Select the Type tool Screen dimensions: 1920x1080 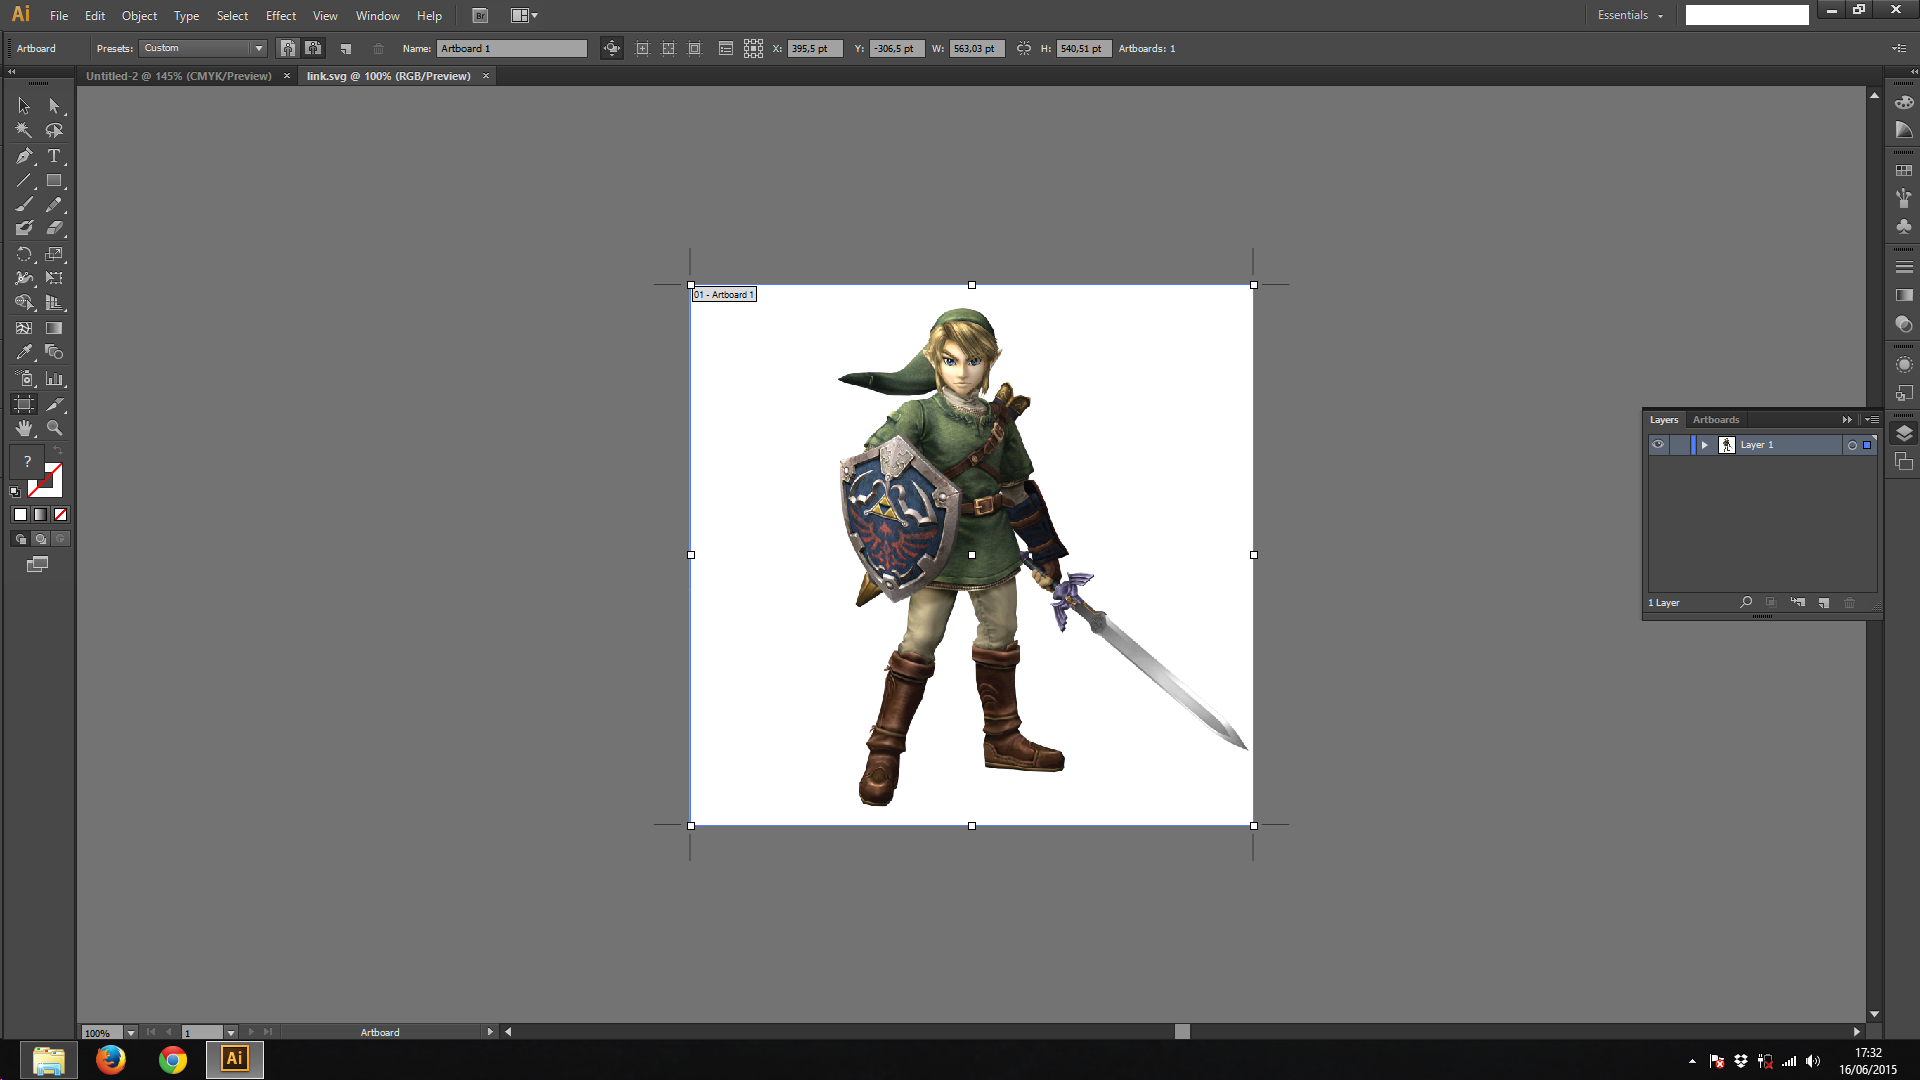click(x=55, y=156)
